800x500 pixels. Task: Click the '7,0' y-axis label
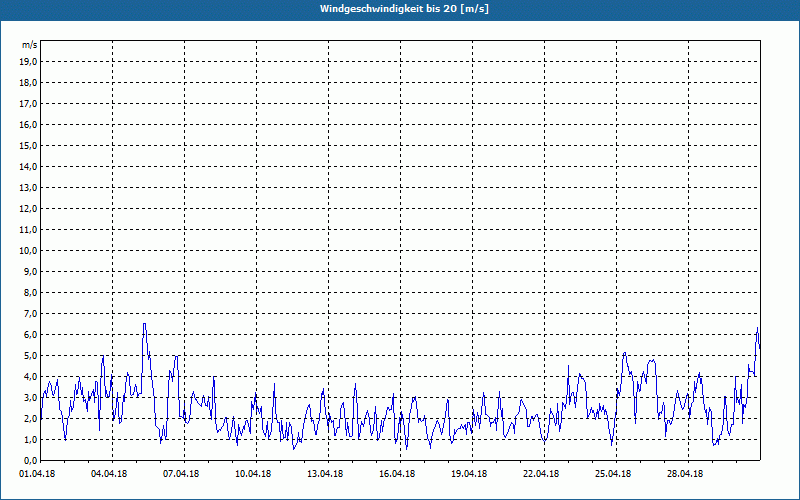tap(31, 313)
